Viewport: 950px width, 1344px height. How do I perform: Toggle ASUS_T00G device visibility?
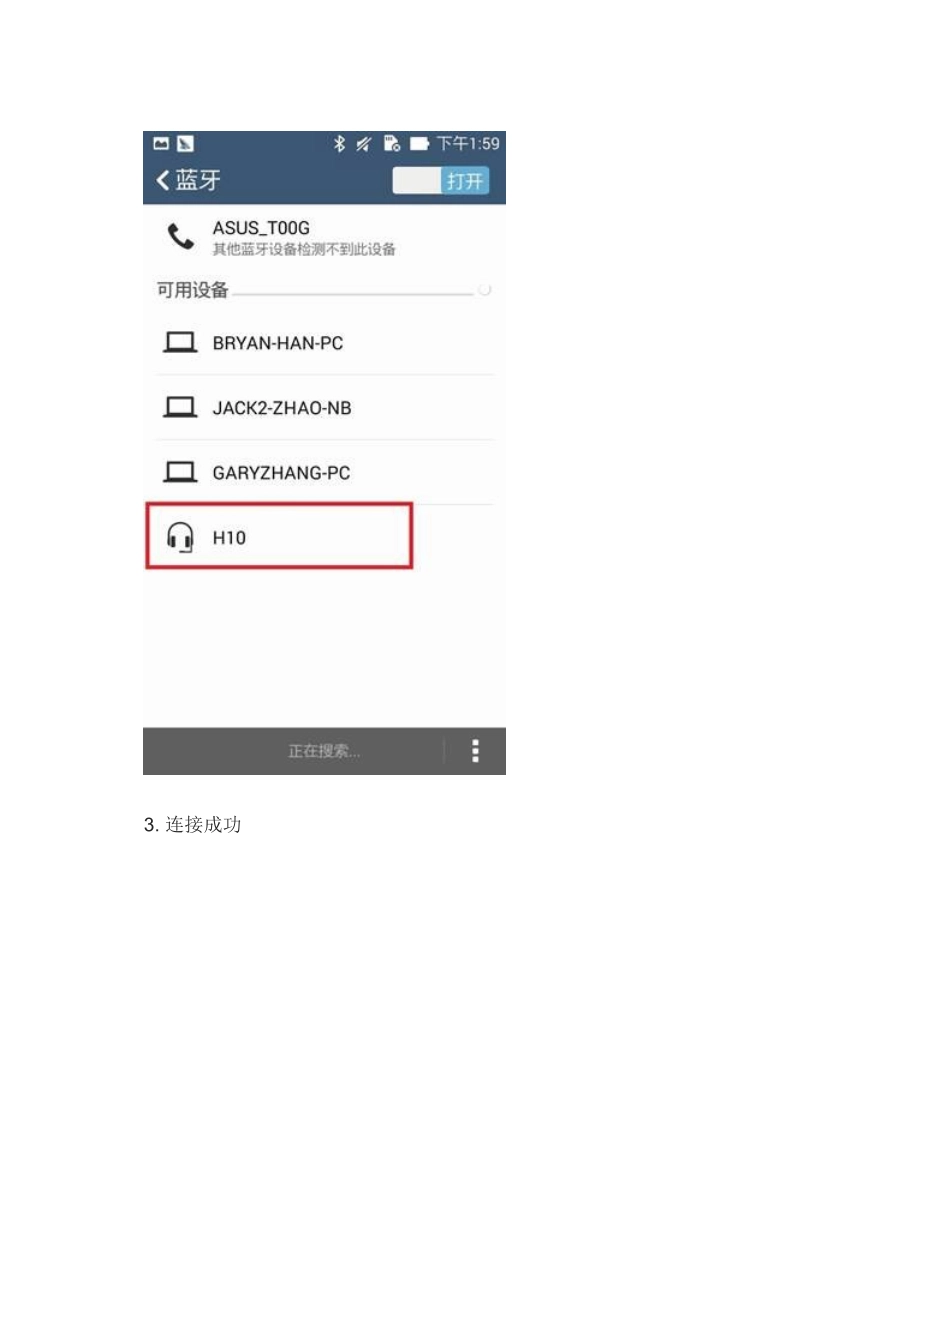click(x=324, y=238)
